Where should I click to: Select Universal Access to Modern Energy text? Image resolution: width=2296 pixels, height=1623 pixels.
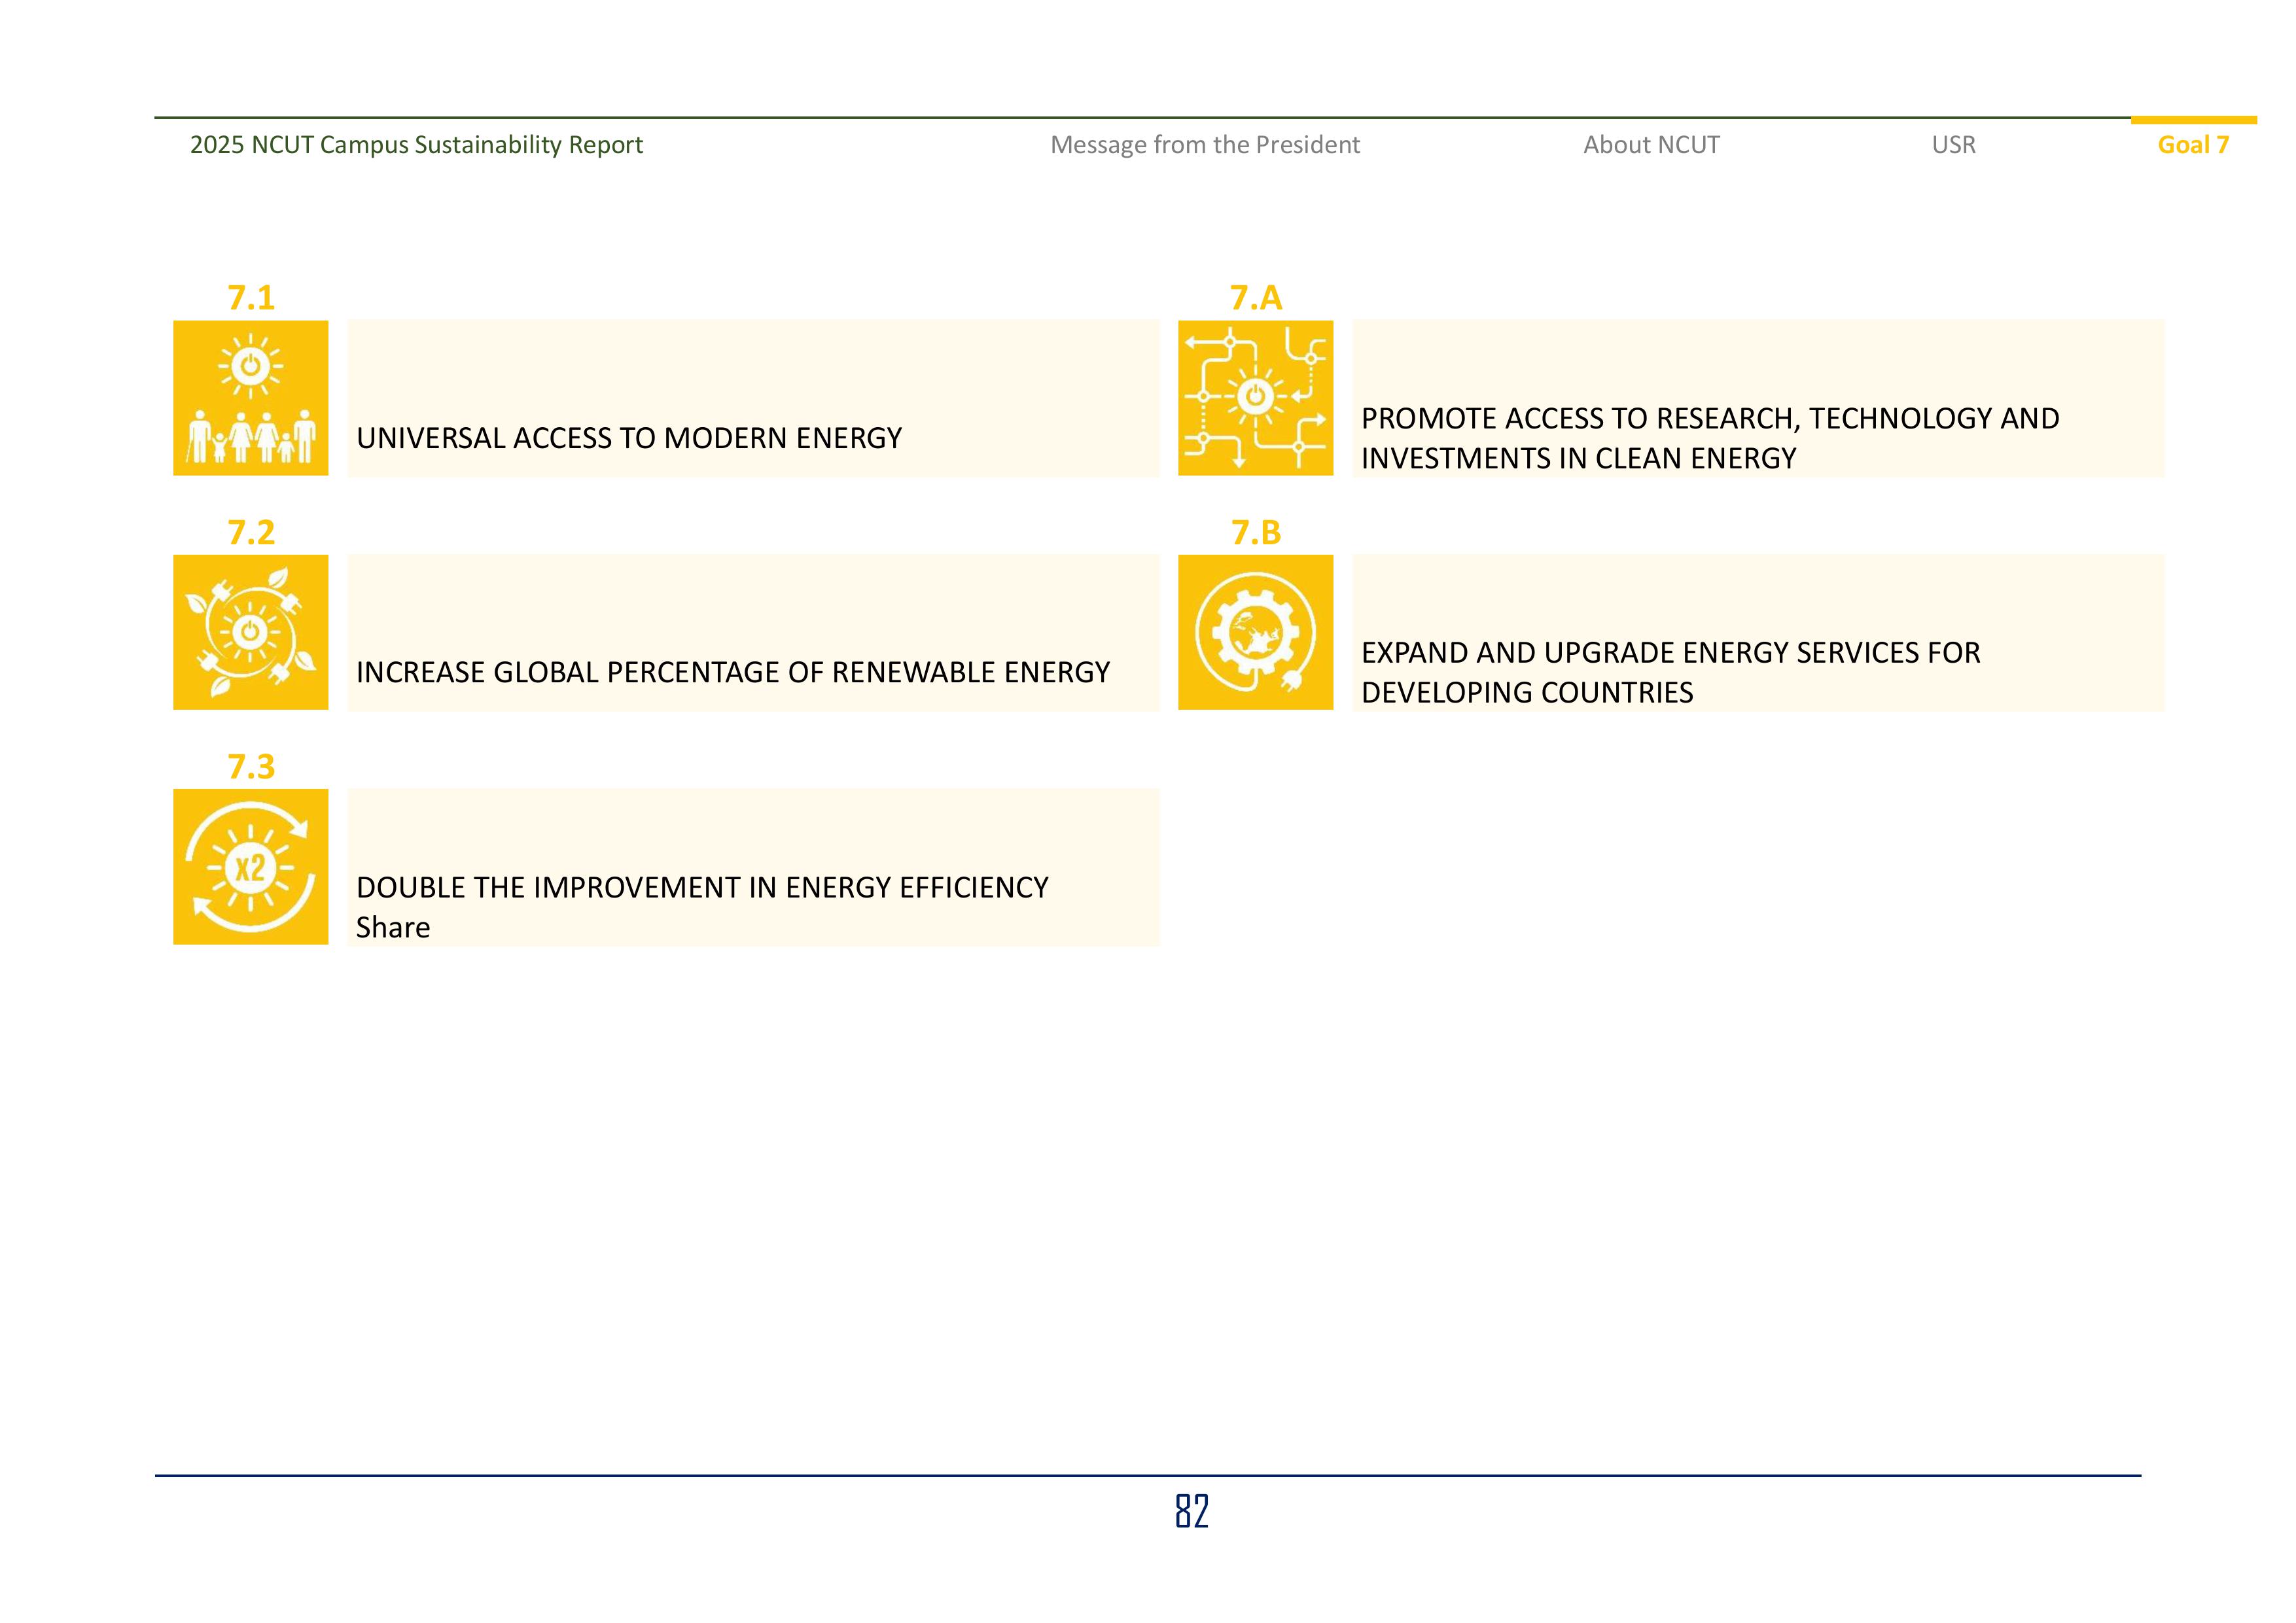[x=629, y=438]
